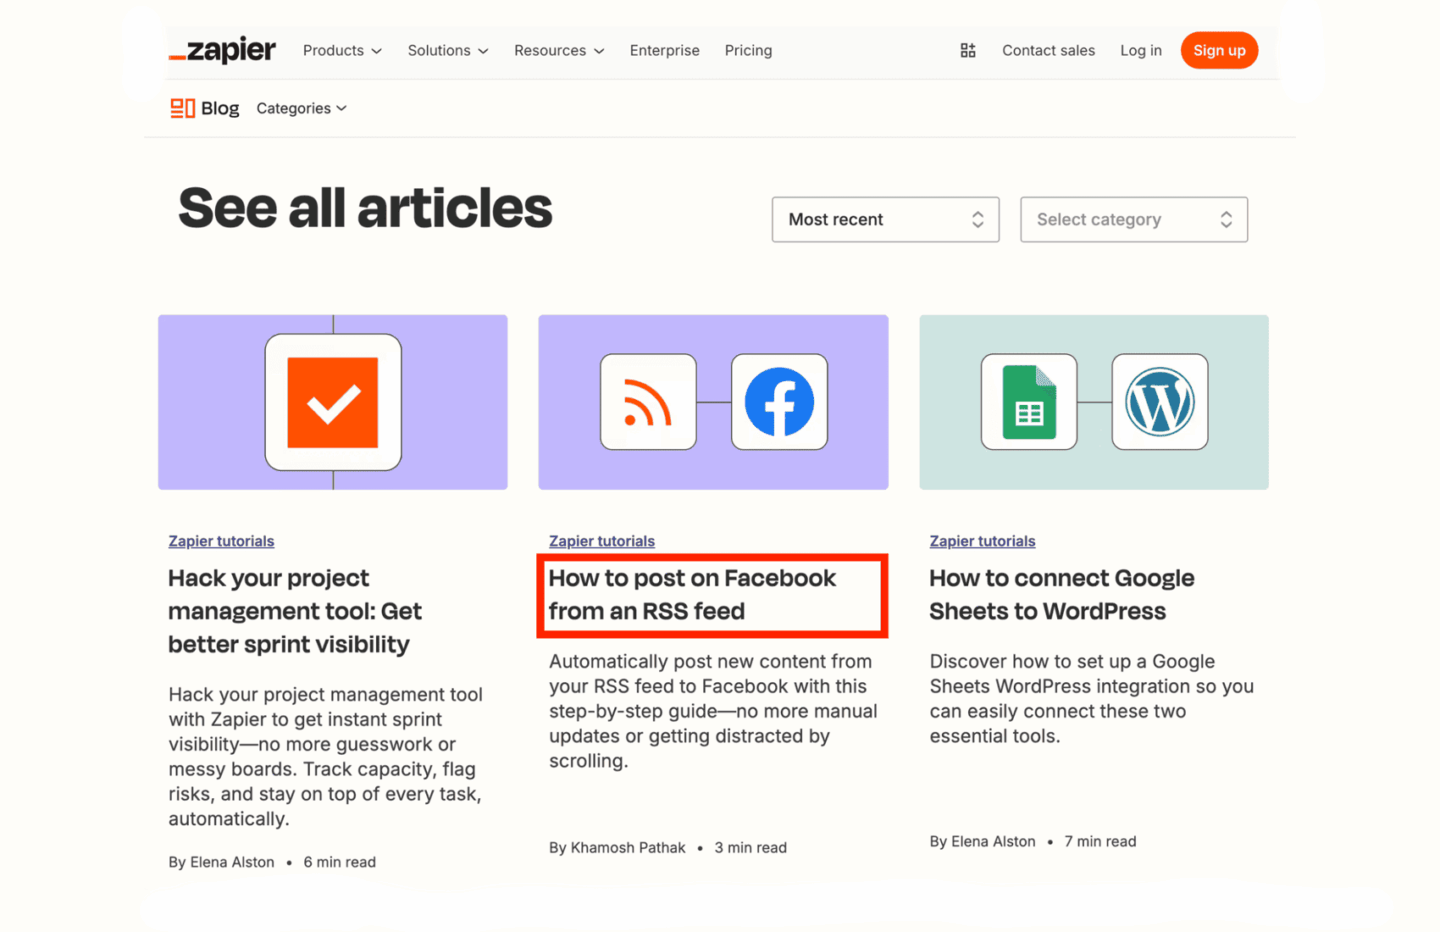The image size is (1440, 932).
Task: Click 'By Elena Alston' under the sprint visibility article
Action: click(221, 862)
